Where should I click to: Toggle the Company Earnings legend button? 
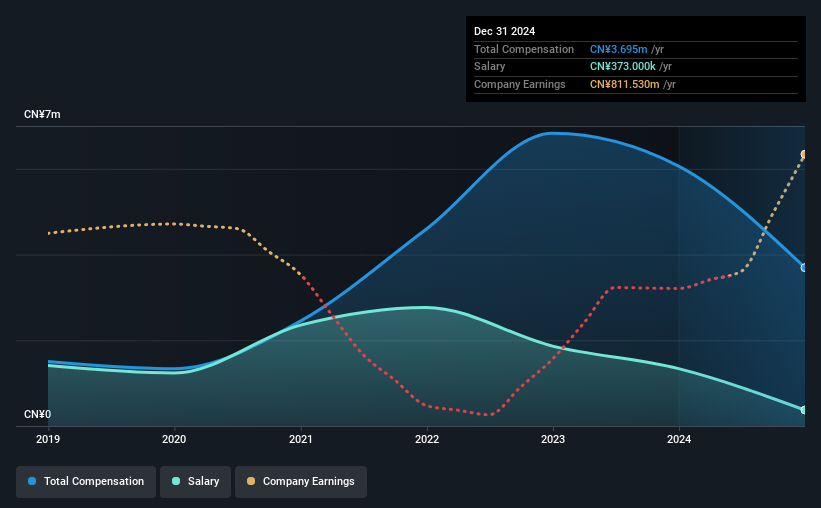[301, 482]
